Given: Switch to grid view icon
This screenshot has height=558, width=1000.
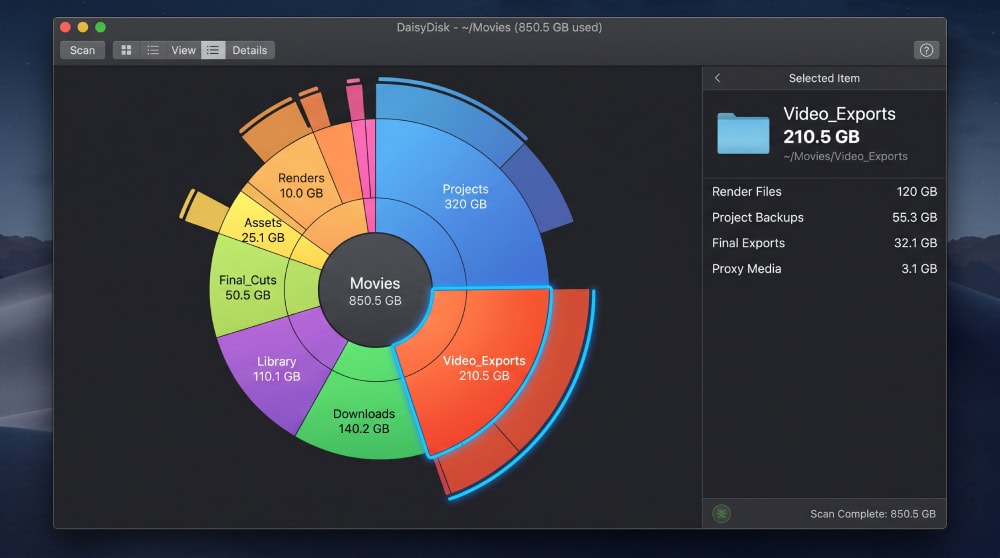Looking at the screenshot, I should click(126, 50).
